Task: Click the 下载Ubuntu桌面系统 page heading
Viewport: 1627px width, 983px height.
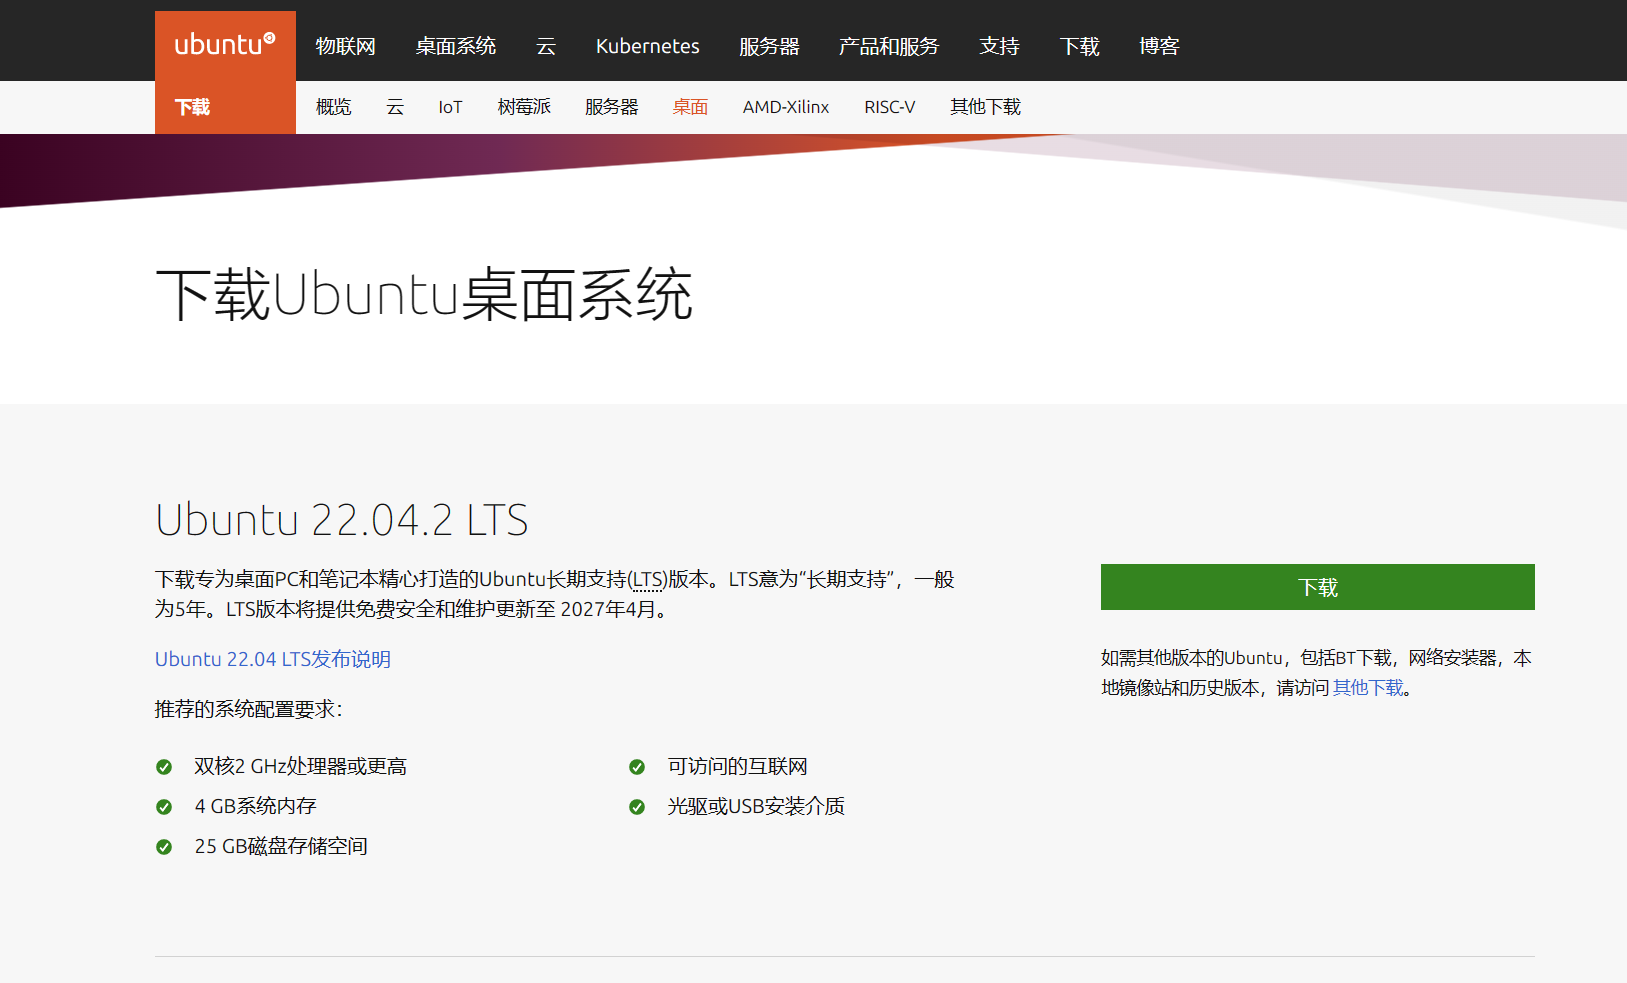Action: [x=424, y=295]
